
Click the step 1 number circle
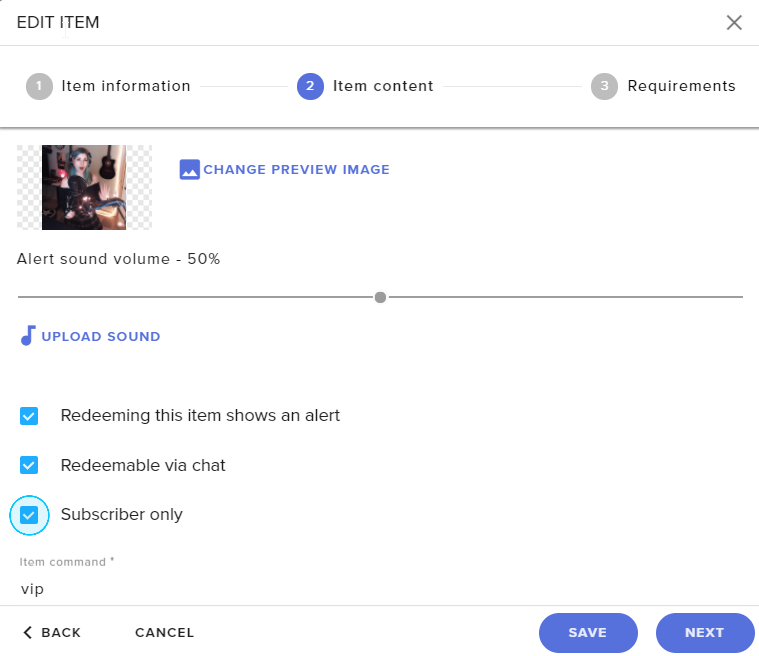39,86
